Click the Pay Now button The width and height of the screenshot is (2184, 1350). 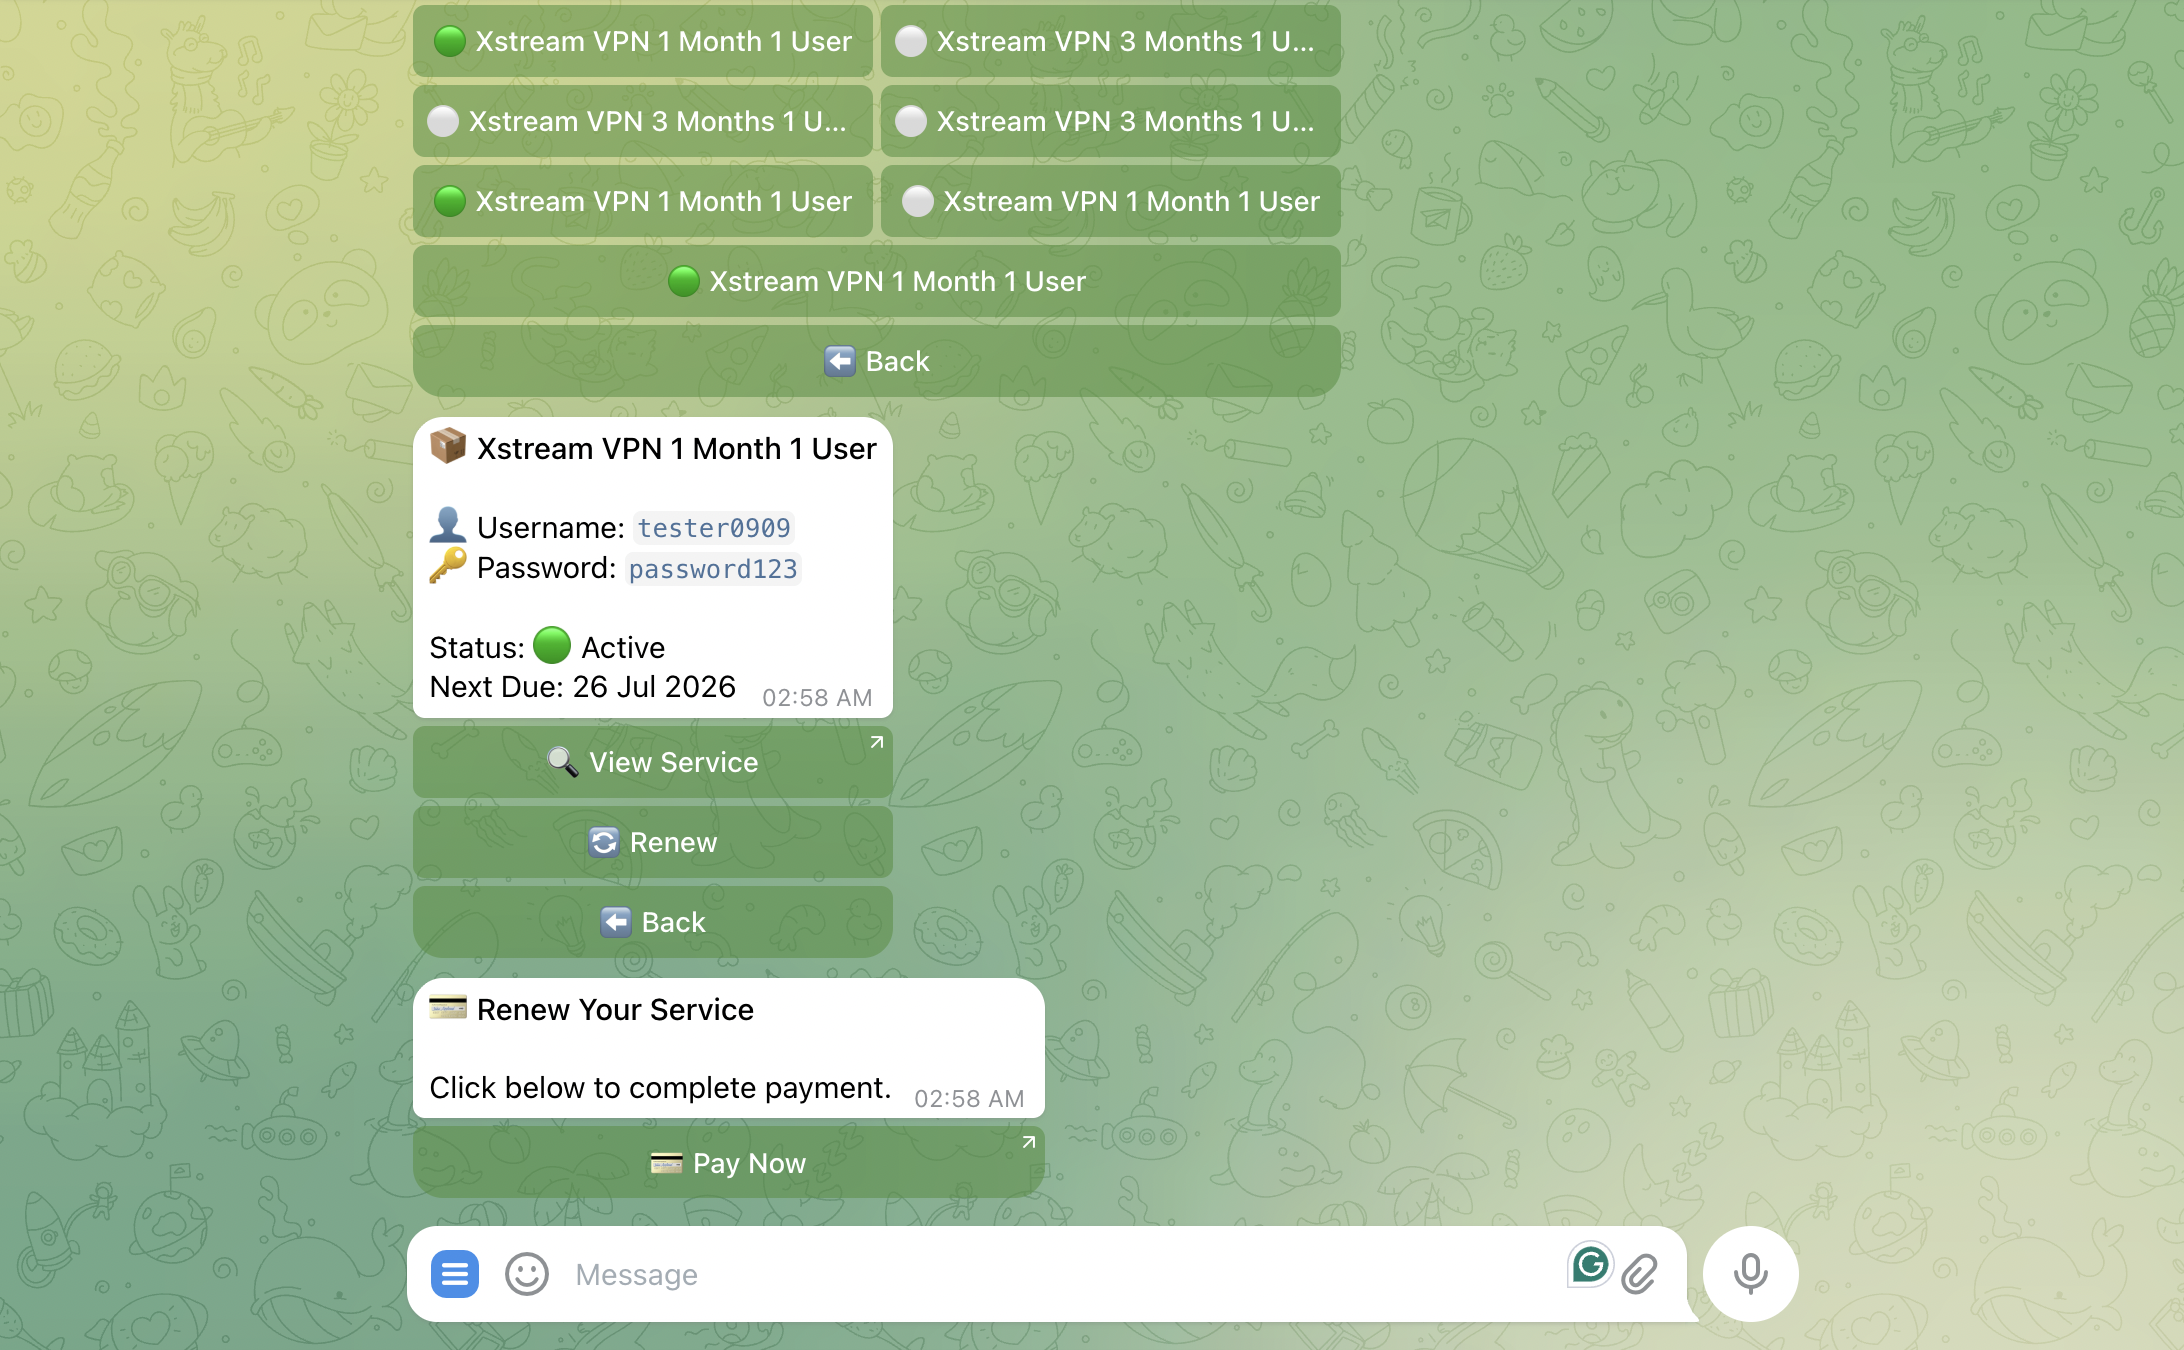pyautogui.click(x=729, y=1162)
